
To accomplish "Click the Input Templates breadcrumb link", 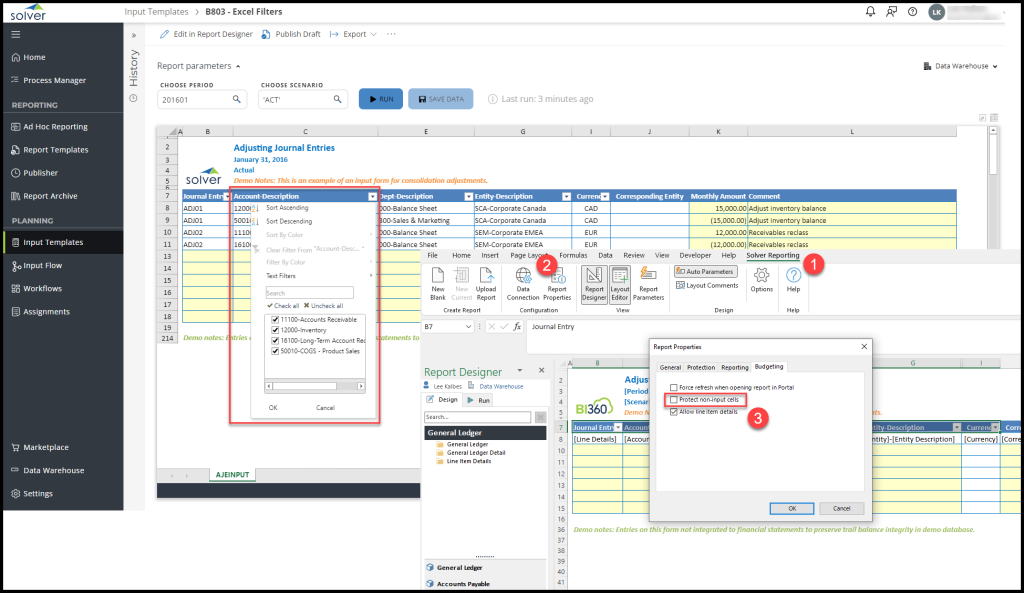I will [156, 12].
